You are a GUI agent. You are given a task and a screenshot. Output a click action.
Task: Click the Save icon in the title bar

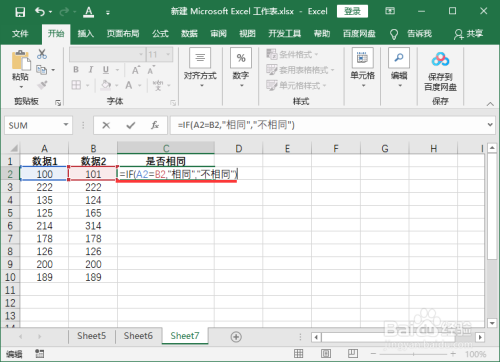coord(20,12)
